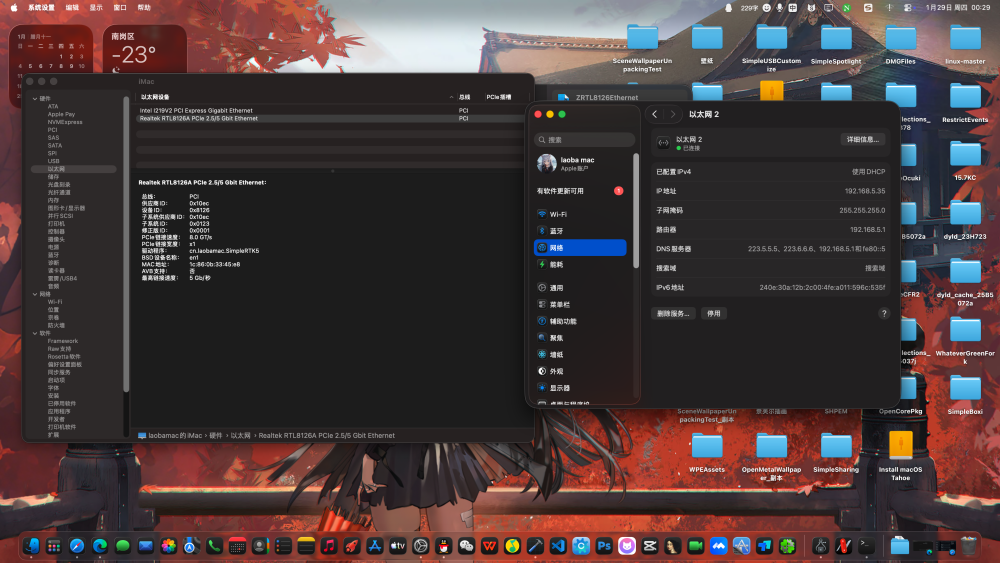The width and height of the screenshot is (1000, 563).
Task: Open Finder from the Dock
Action: click(31, 546)
